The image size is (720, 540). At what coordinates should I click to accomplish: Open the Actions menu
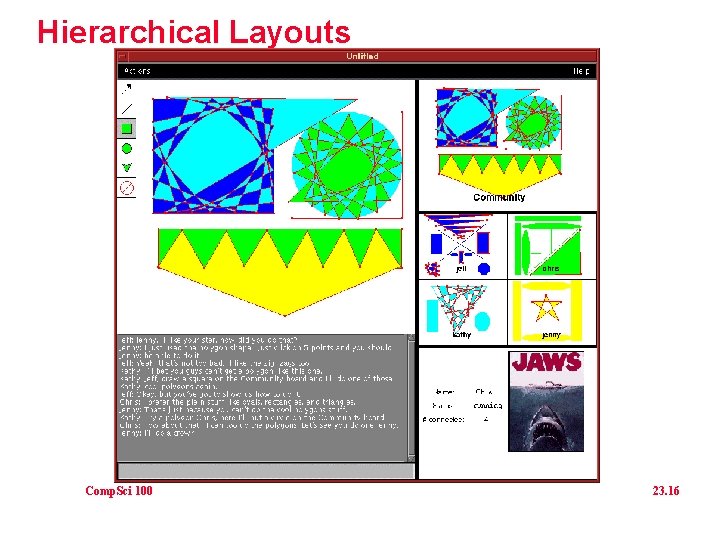coord(137,71)
